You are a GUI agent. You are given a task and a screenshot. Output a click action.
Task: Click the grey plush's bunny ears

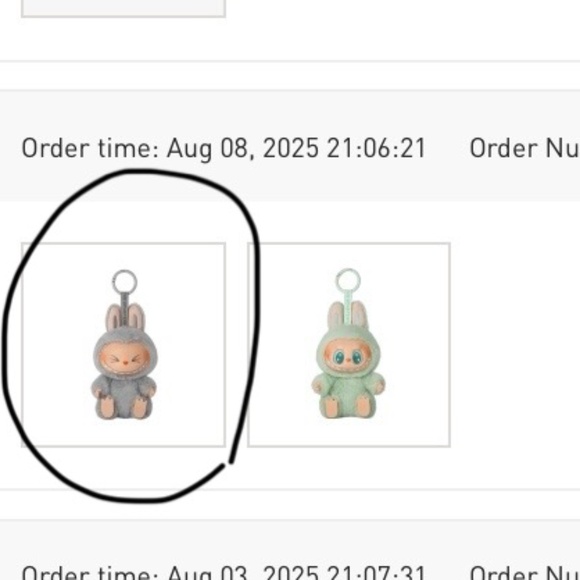pyautogui.click(x=125, y=317)
